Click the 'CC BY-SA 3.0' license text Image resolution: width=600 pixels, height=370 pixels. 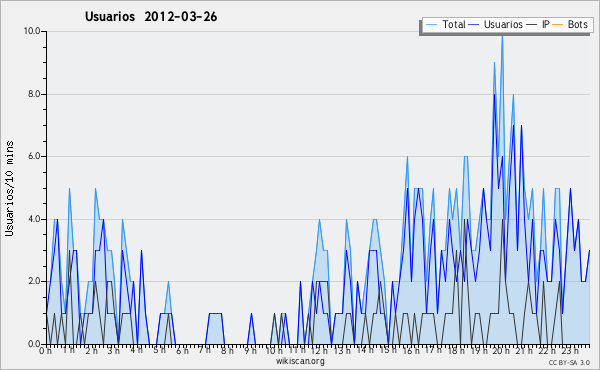(x=569, y=362)
